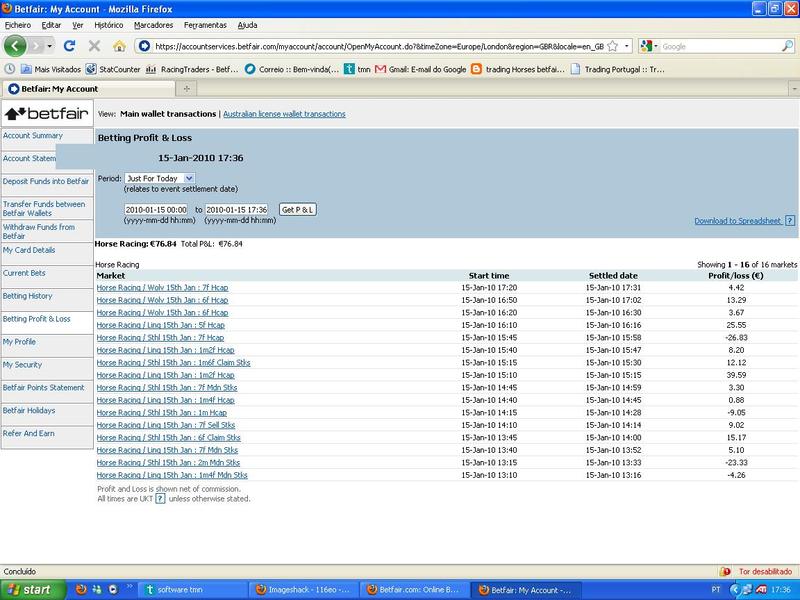800x600 pixels.
Task: Open the Google search engine selector
Action: tap(648, 46)
